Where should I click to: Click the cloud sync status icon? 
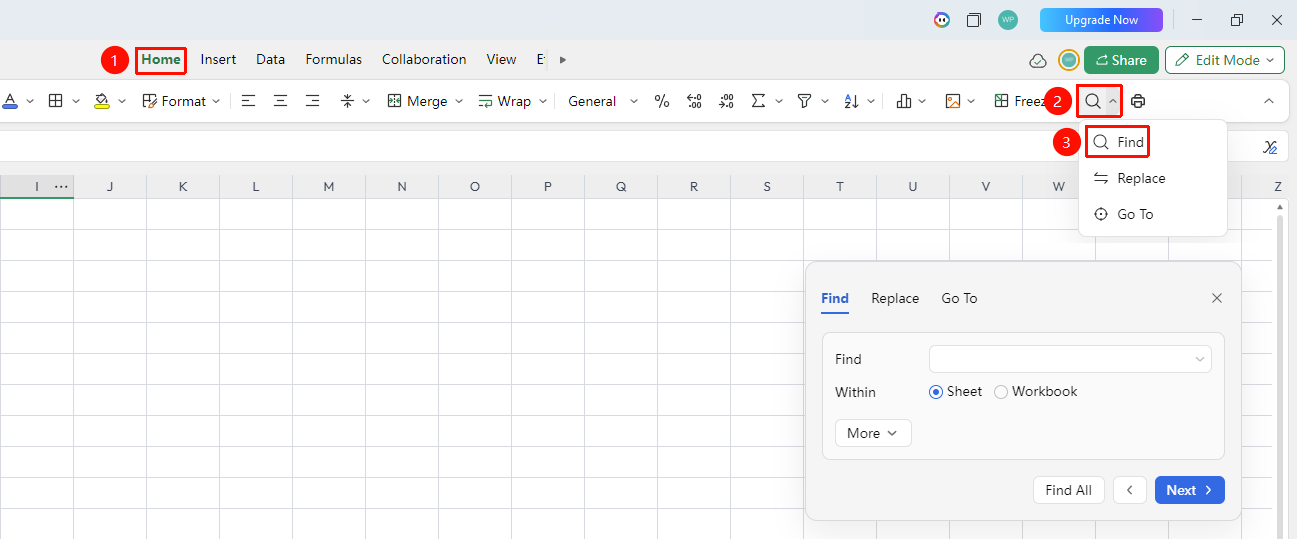(x=1038, y=61)
